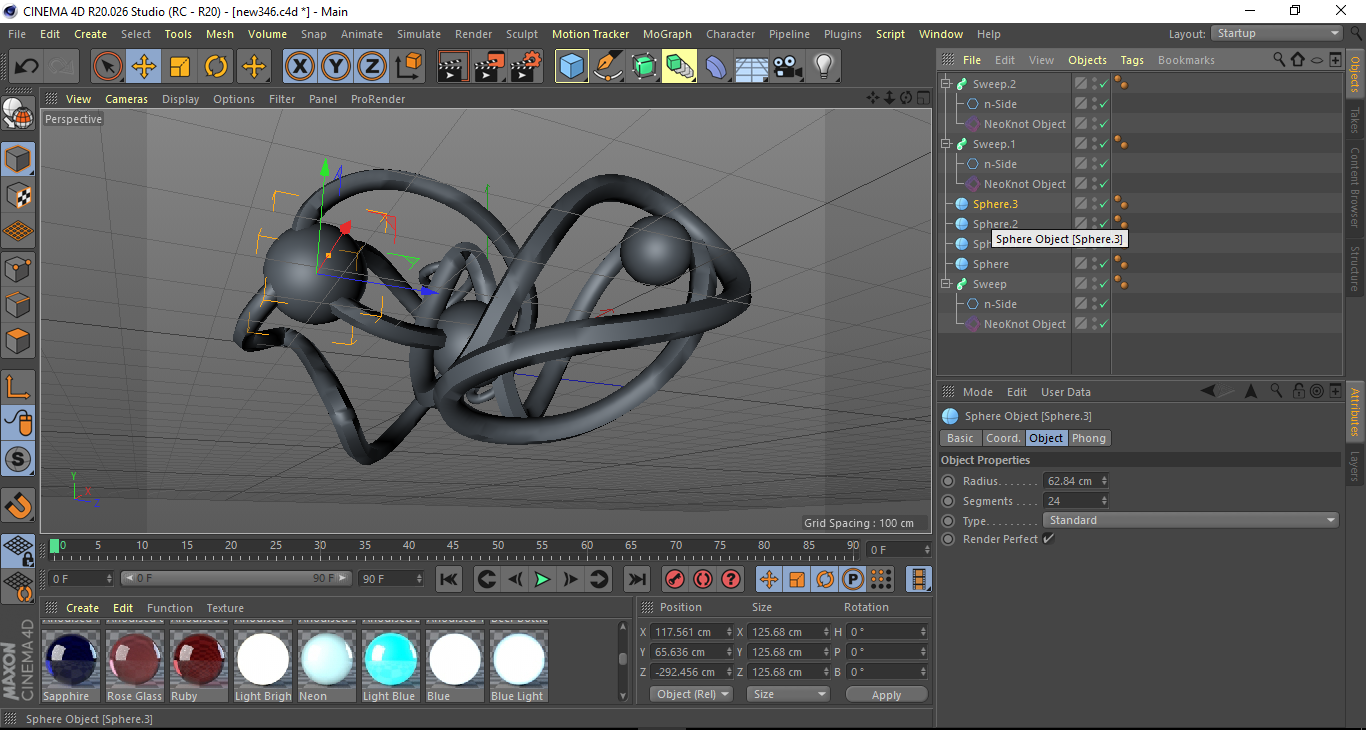Open the MoGraph menu

pyautogui.click(x=667, y=34)
